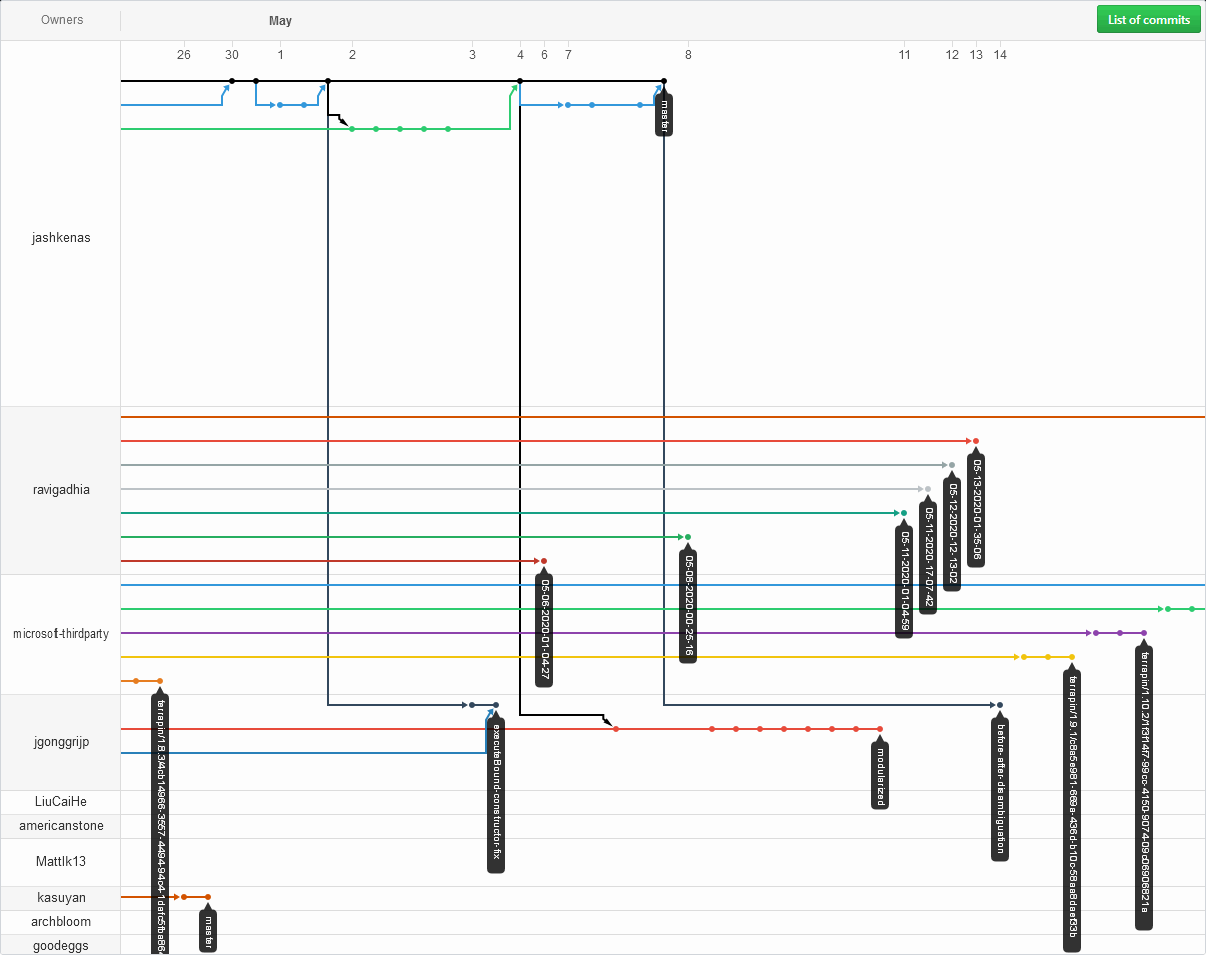
Task: Click the black head commit dot above master
Action: click(x=664, y=81)
